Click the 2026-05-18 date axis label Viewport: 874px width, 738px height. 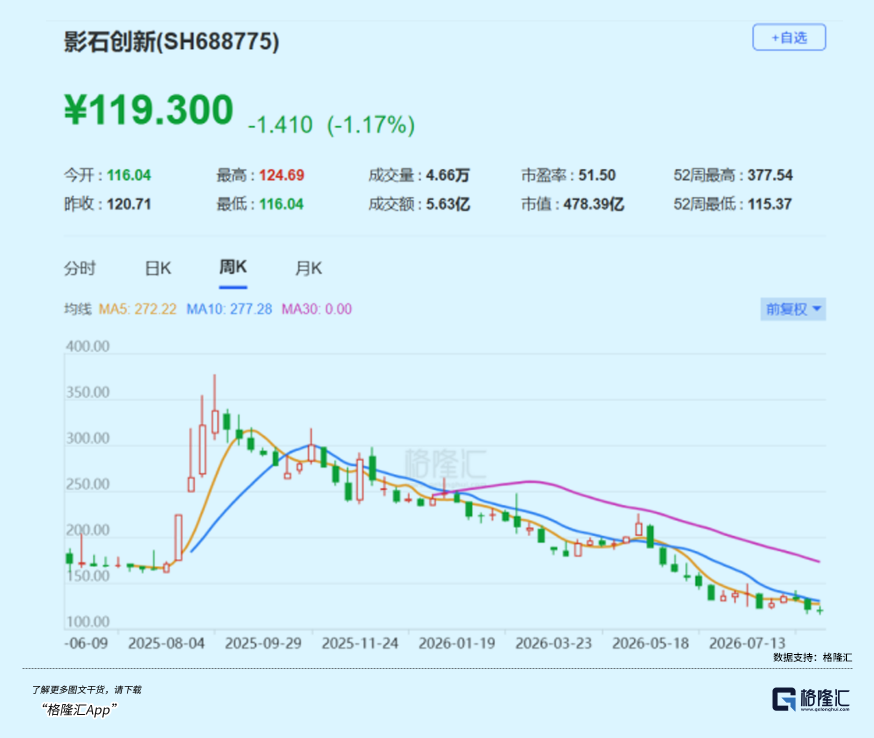tap(650, 643)
